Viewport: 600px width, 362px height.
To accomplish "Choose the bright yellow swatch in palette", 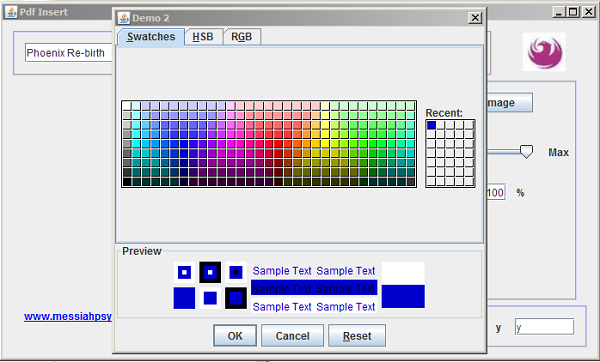I will pyautogui.click(x=325, y=144).
